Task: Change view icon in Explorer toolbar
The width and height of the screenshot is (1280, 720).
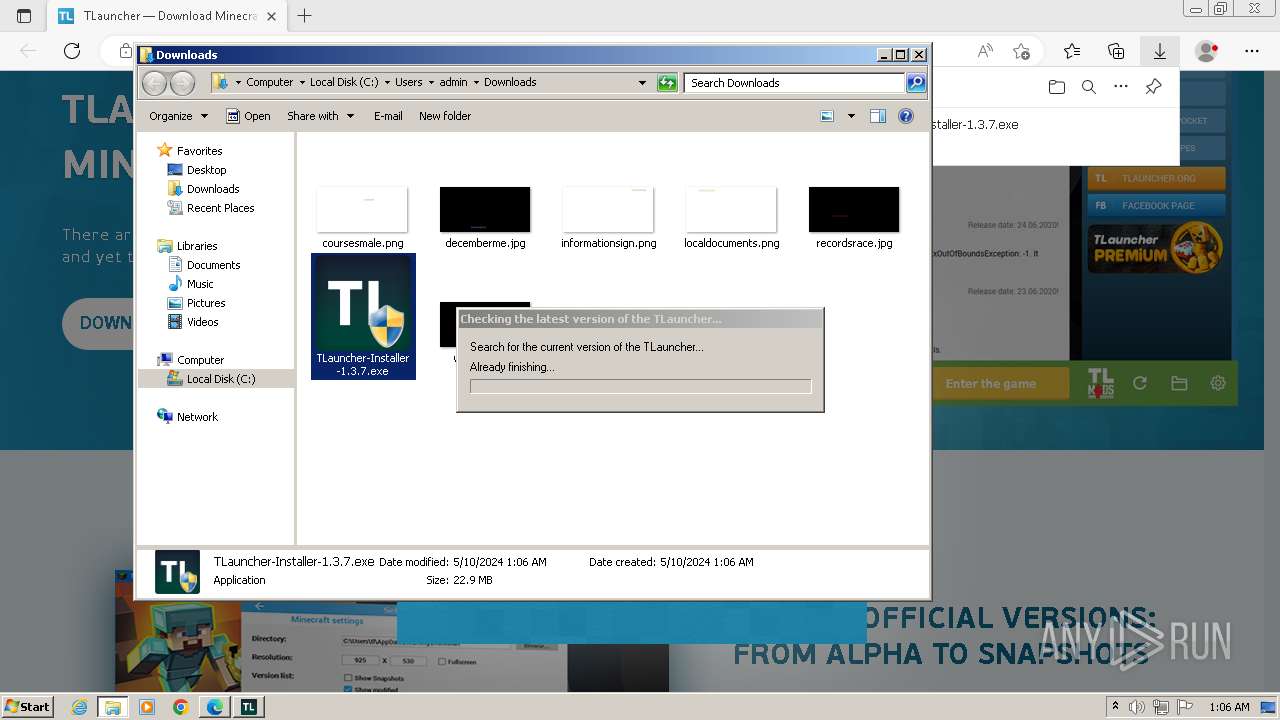Action: tap(827, 116)
